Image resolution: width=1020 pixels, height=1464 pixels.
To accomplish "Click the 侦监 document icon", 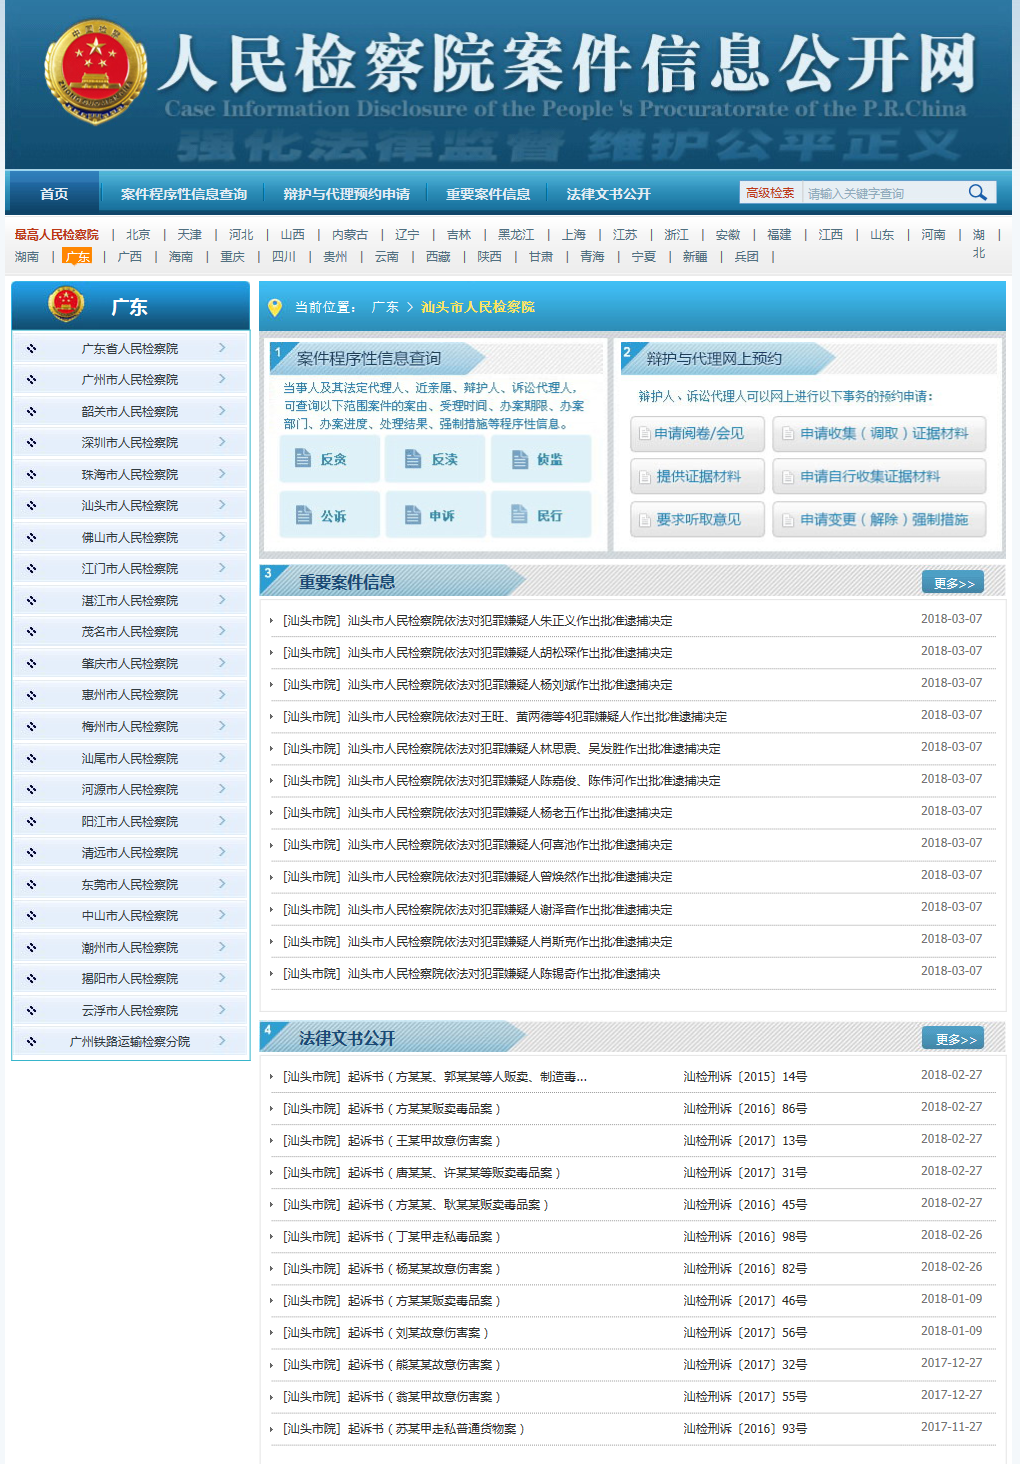I will (519, 459).
